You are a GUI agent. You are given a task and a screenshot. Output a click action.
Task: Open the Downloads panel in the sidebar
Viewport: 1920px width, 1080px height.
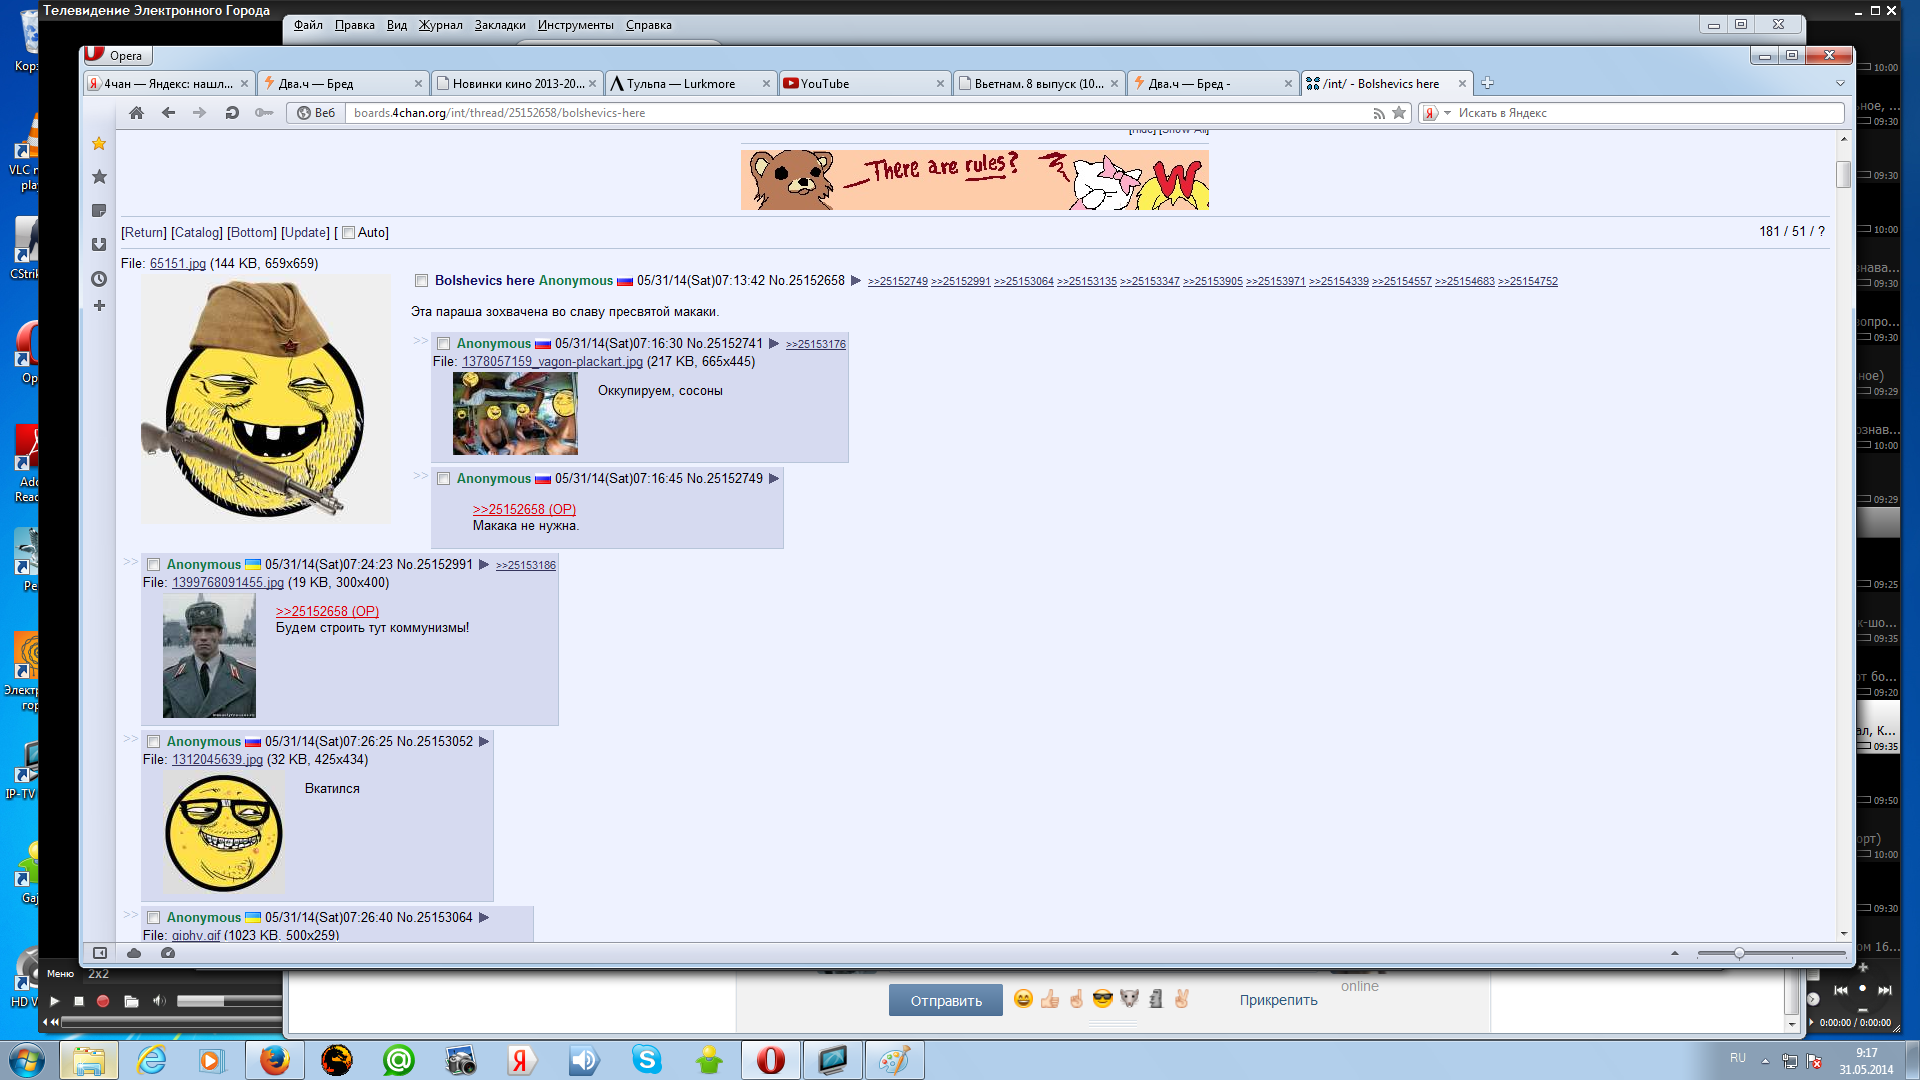[99, 245]
